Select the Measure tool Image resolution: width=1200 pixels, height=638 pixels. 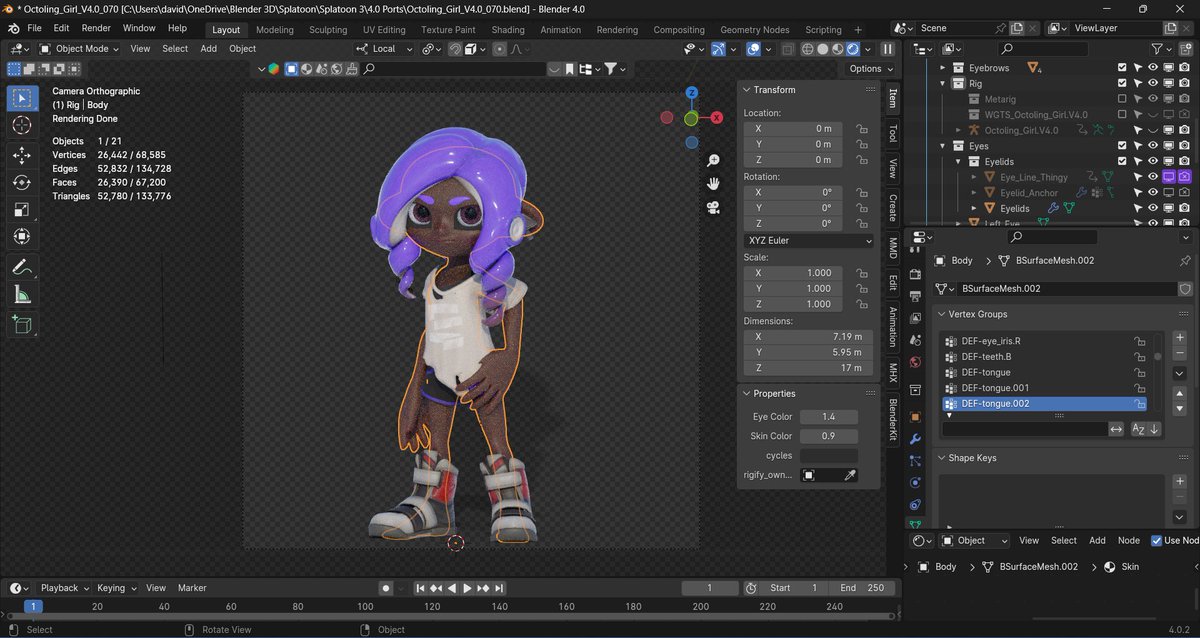[22, 294]
